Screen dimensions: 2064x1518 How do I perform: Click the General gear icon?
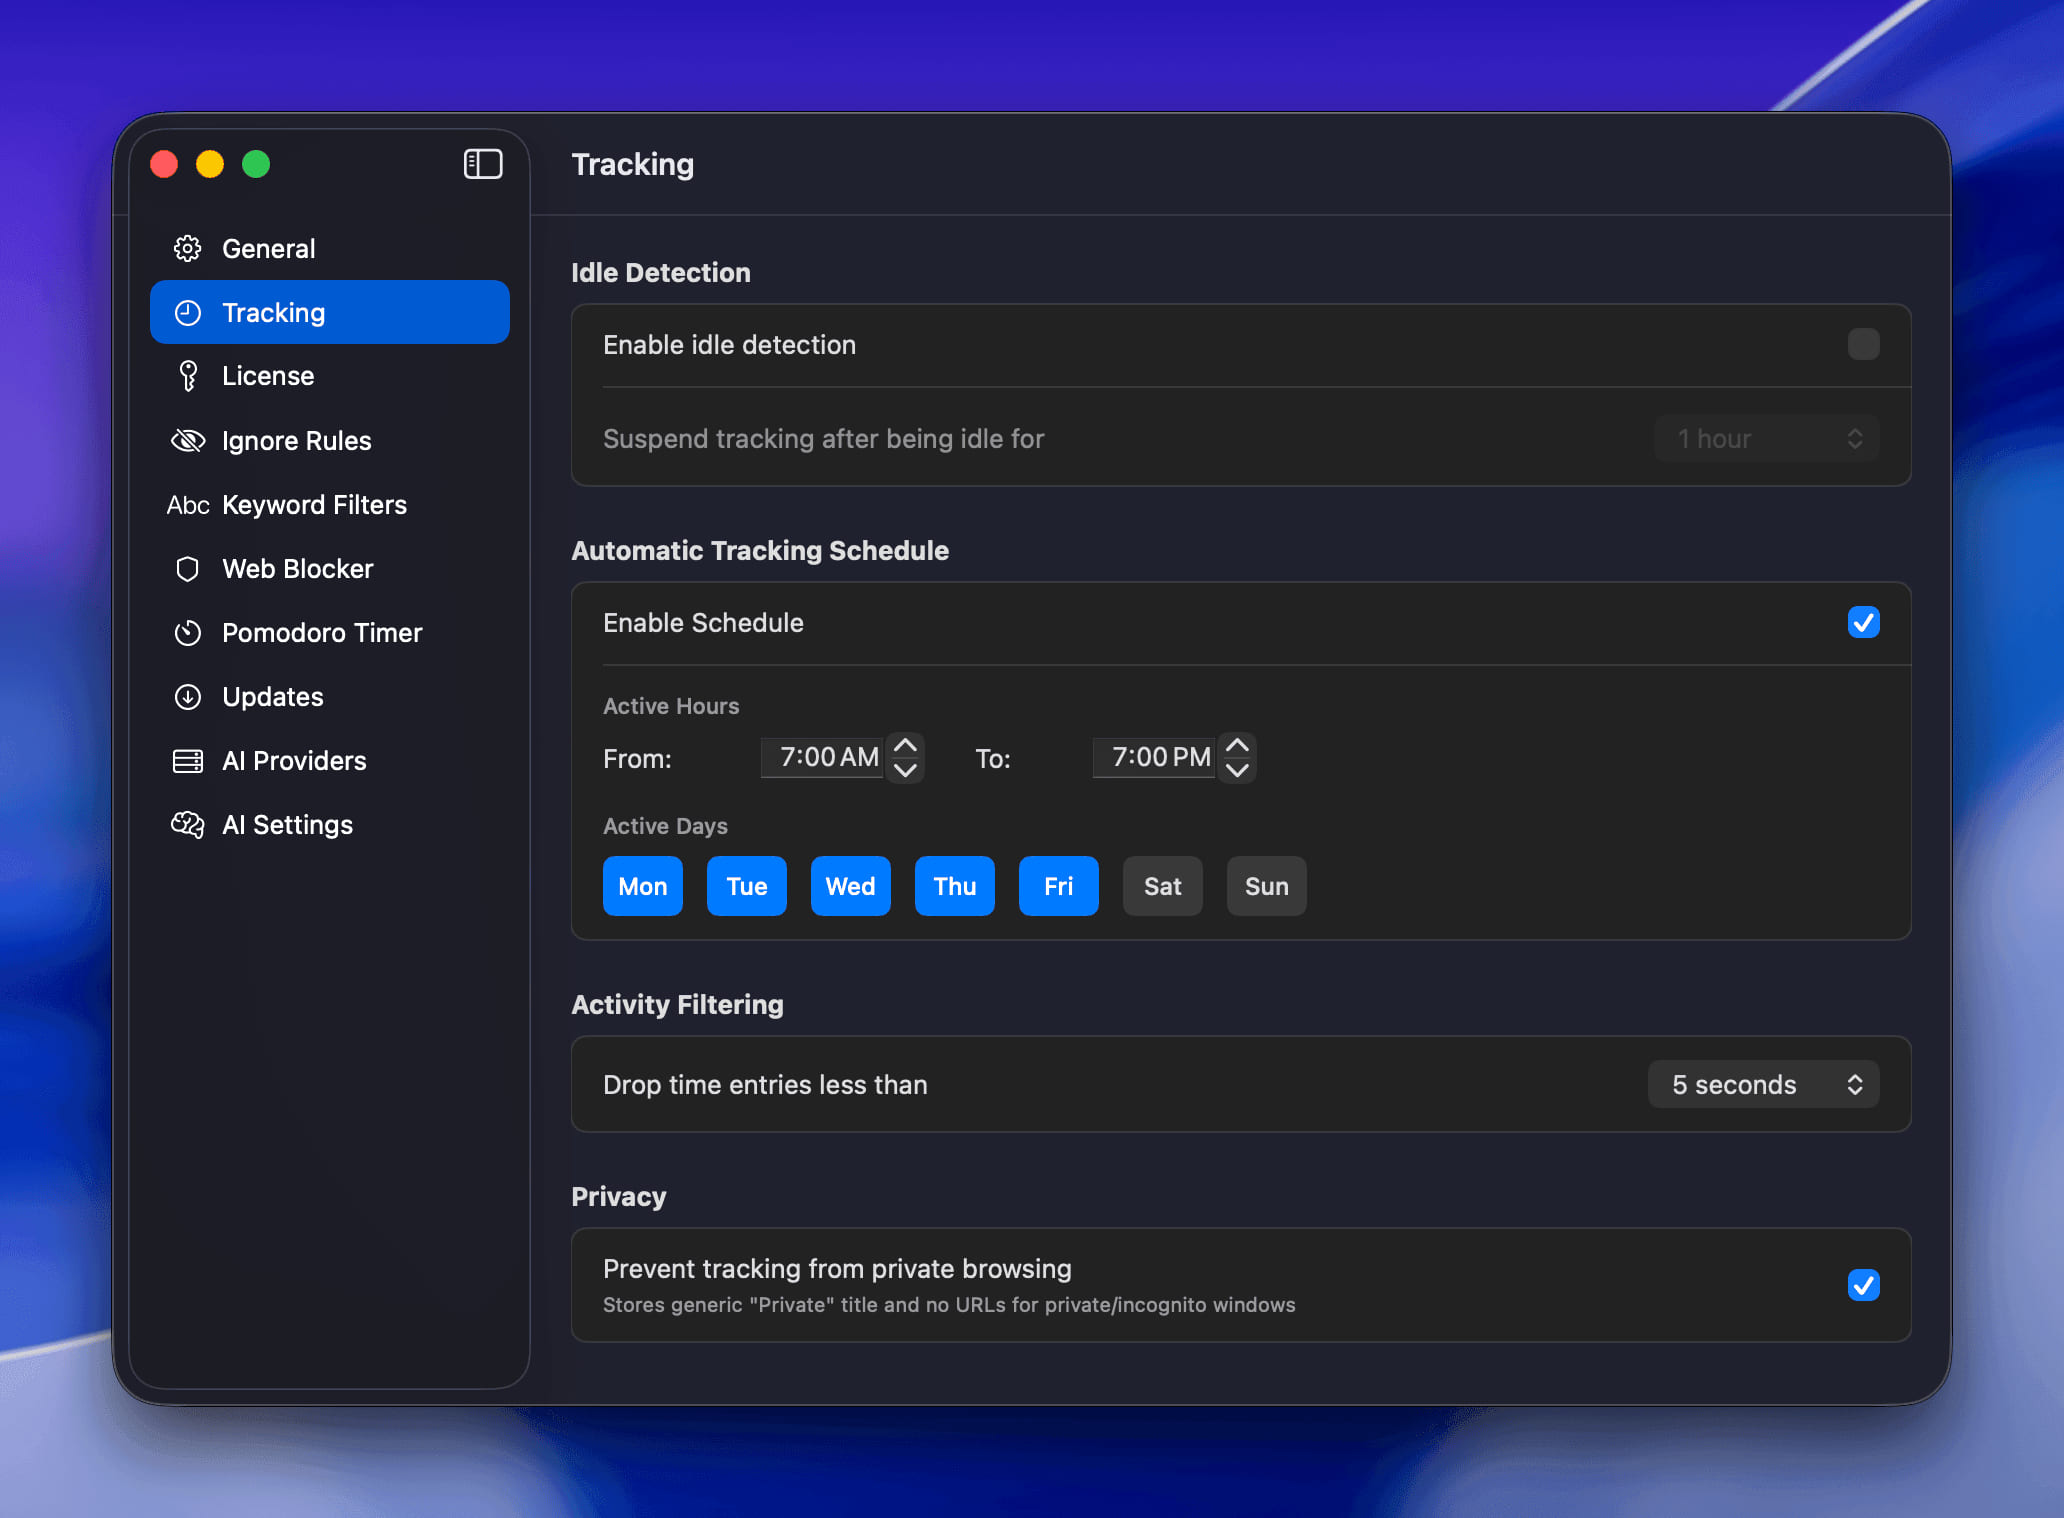188,249
